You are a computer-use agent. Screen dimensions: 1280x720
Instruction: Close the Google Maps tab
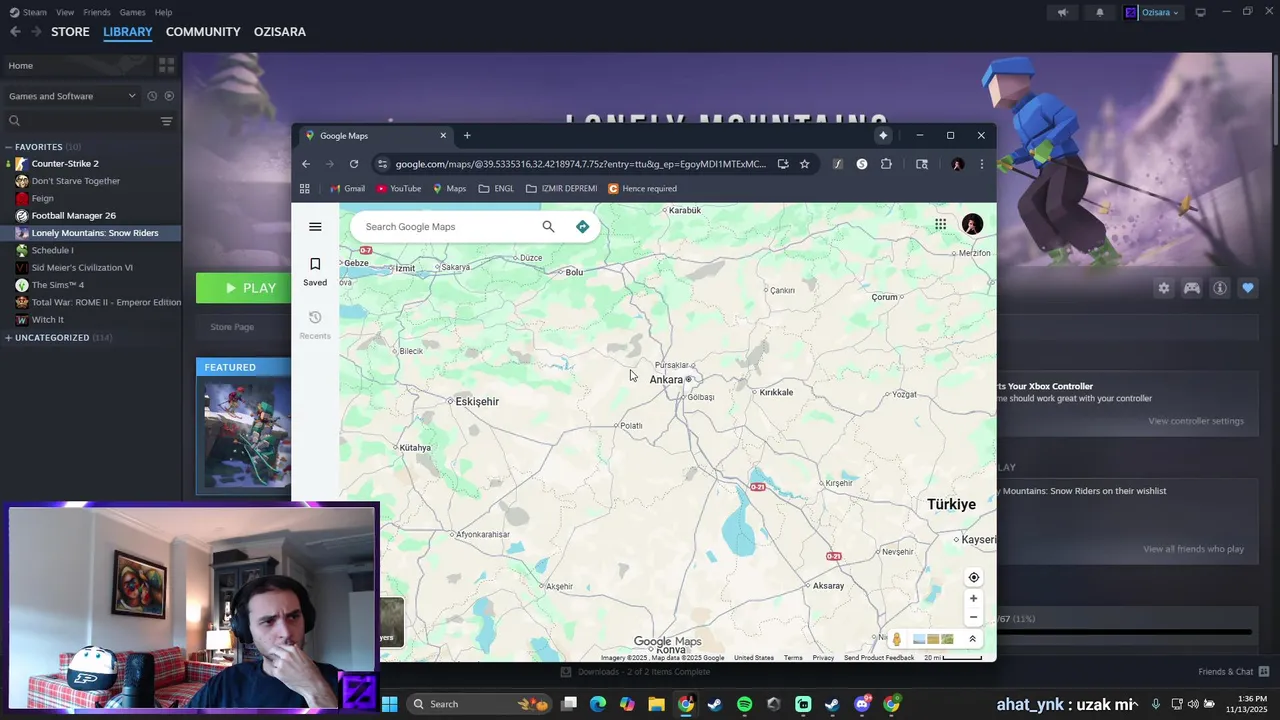coord(443,135)
